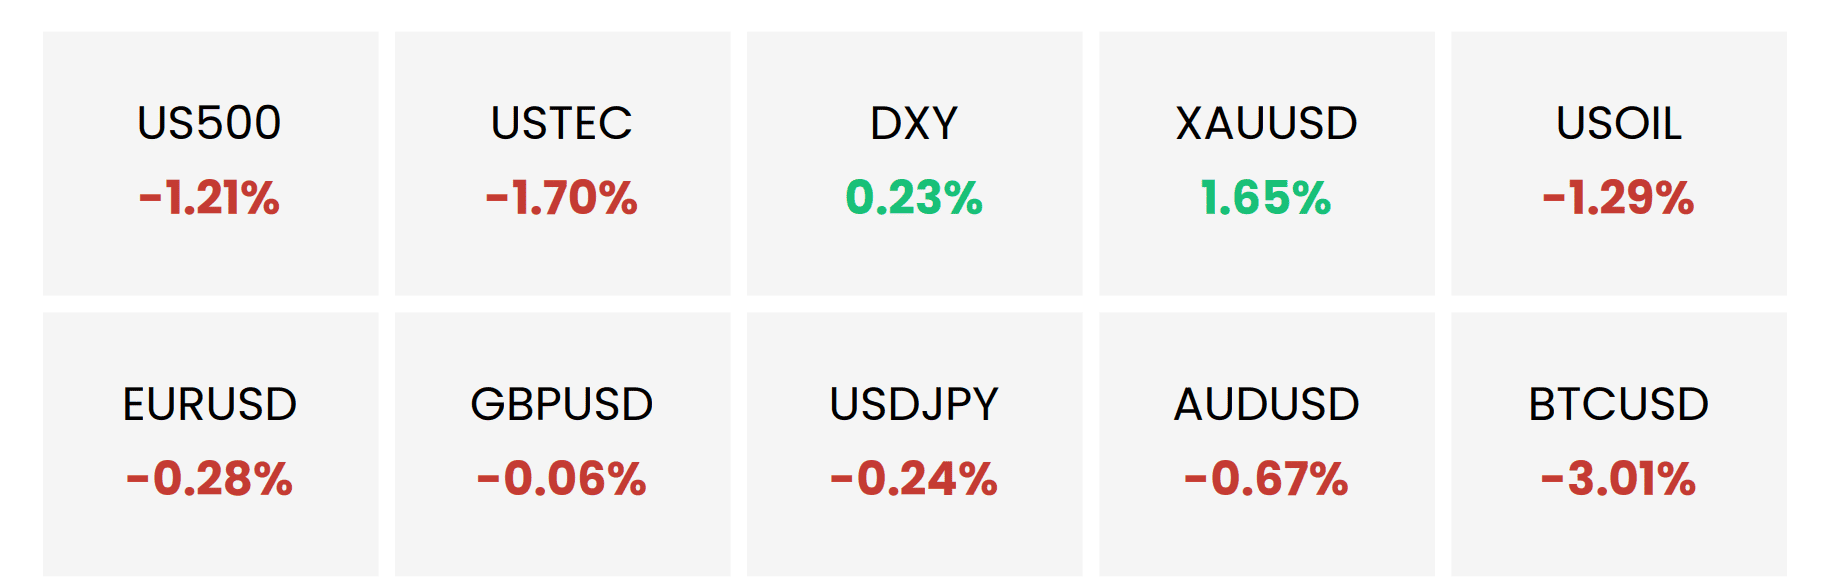Viewport: 1830px width, 582px height.
Task: Click the GBPUSD -0.06% change value
Action: coord(561,479)
